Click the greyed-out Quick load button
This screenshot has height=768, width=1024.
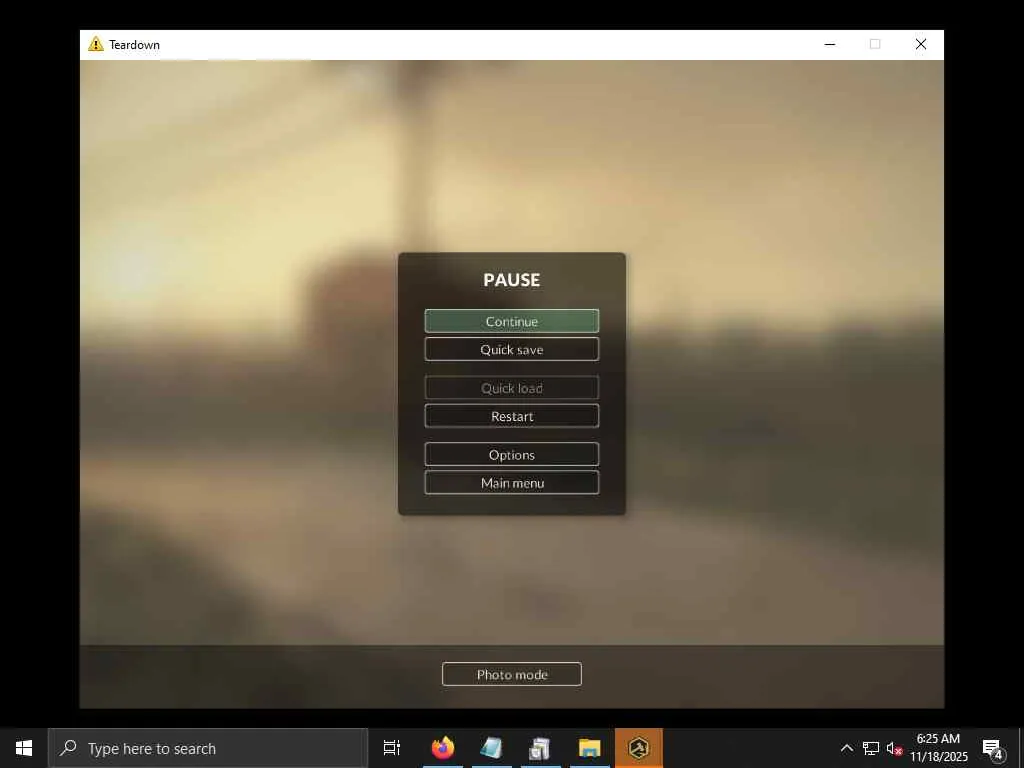coord(511,388)
